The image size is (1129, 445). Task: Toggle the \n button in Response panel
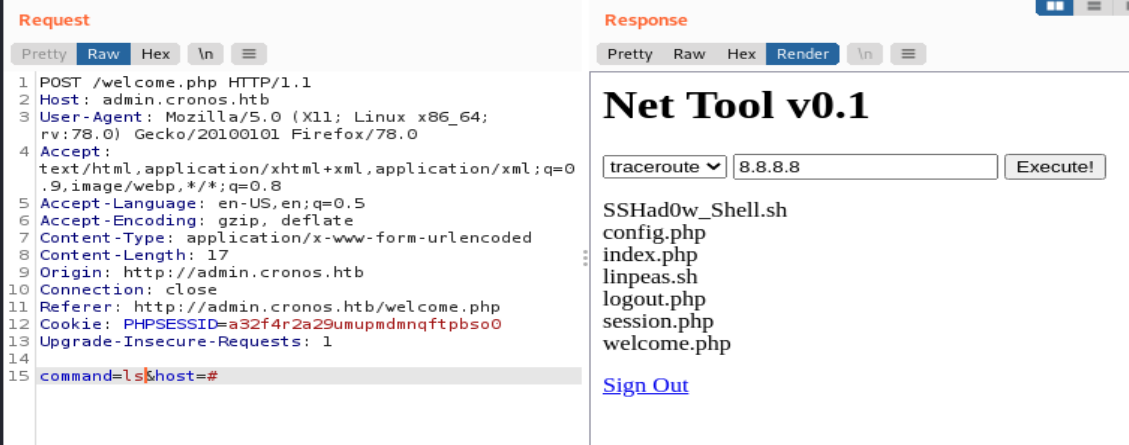pos(865,54)
